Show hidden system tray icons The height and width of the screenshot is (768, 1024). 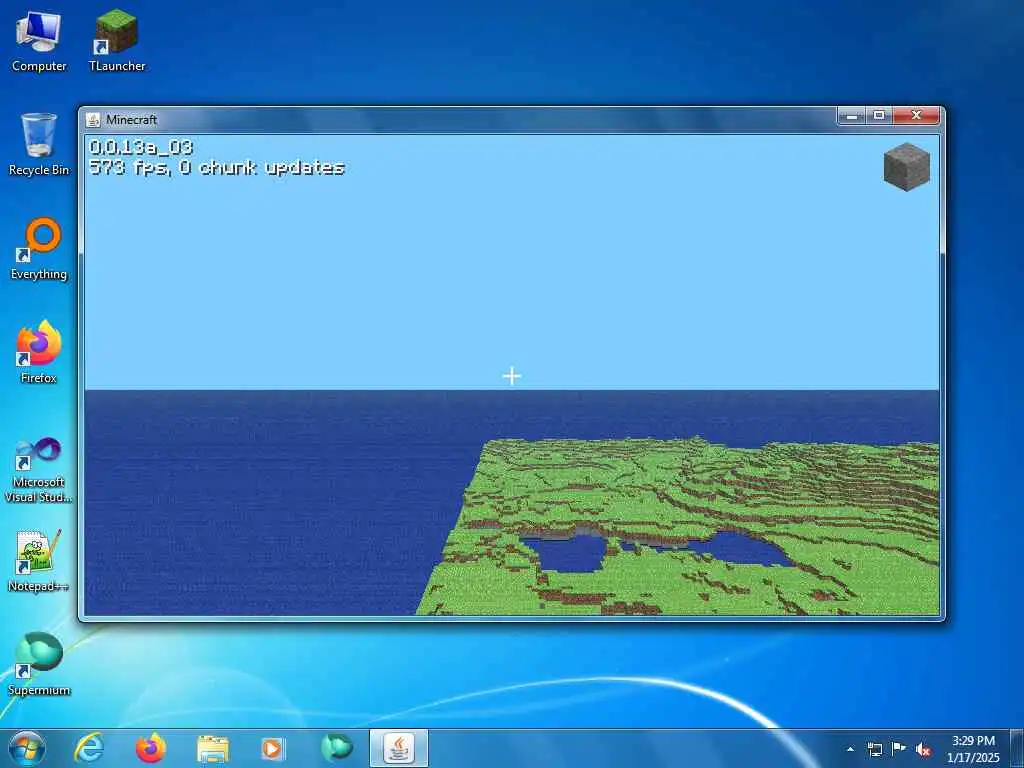pyautogui.click(x=850, y=749)
